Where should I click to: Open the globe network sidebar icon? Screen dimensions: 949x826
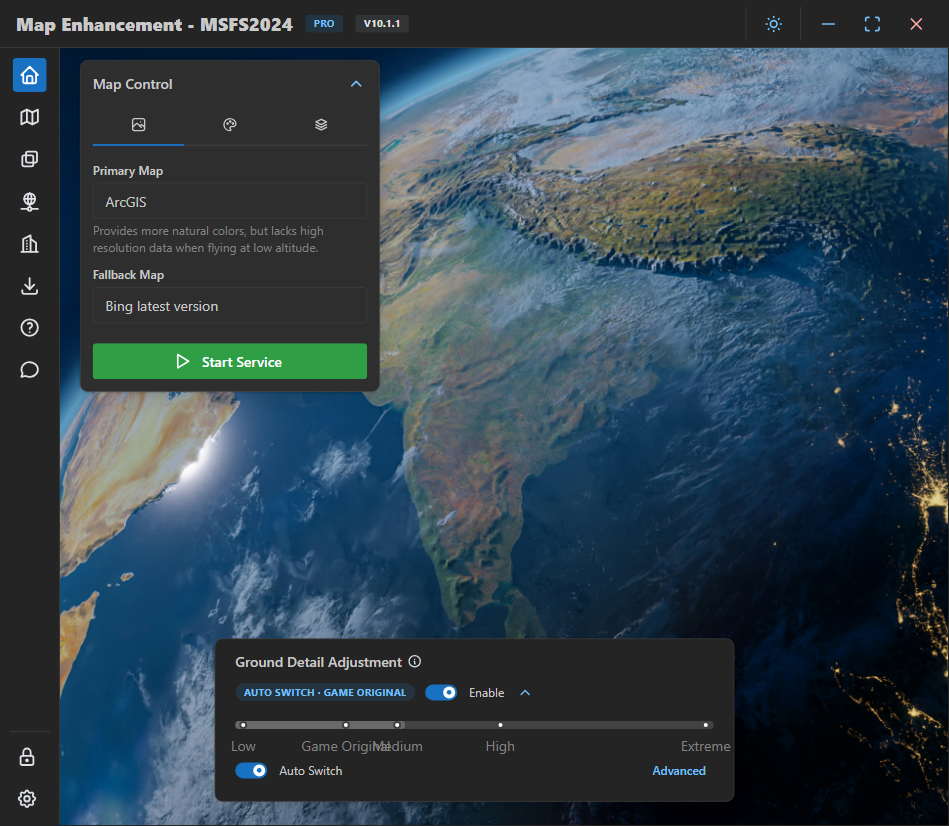tap(30, 202)
